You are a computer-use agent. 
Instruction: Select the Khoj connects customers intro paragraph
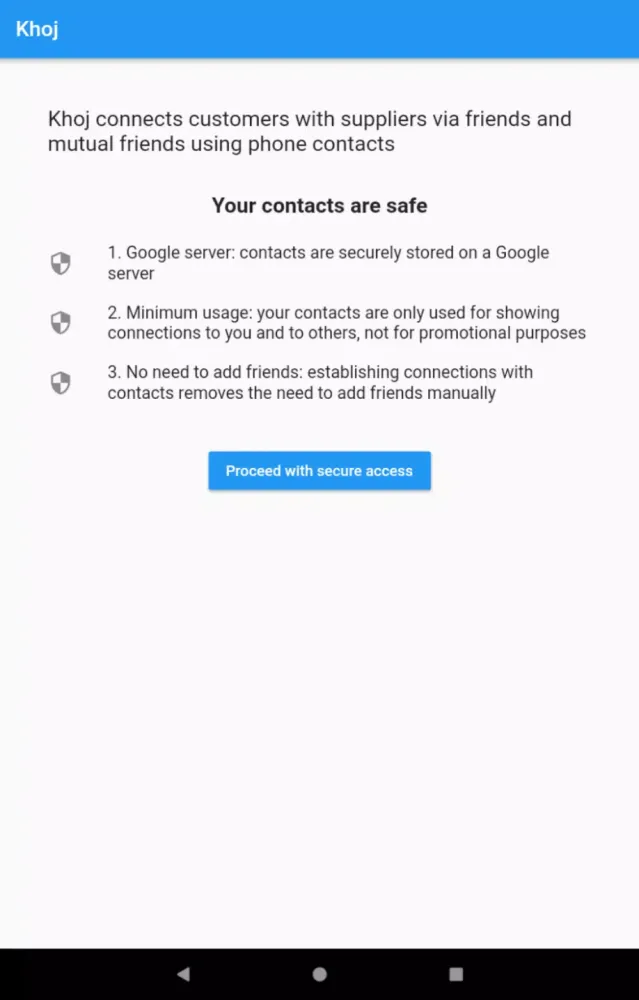tap(310, 131)
